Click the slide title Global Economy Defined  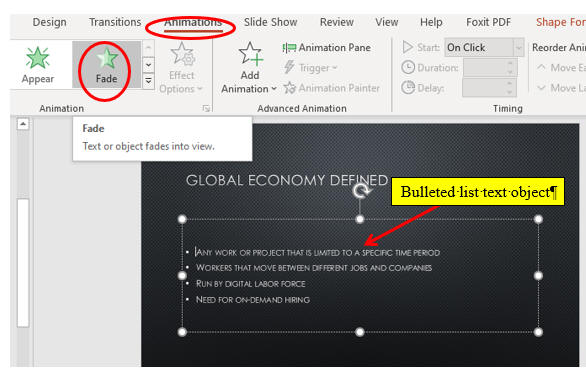[287, 180]
